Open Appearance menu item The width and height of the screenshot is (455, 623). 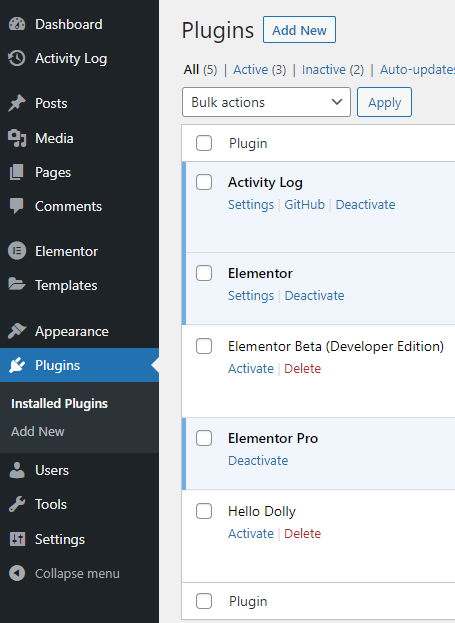tap(72, 331)
